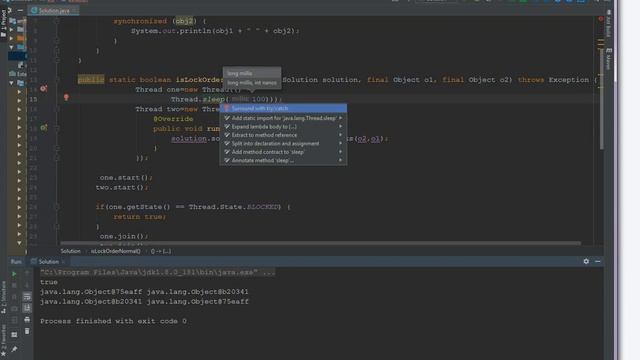Image resolution: width=640 pixels, height=360 pixels.
Task: Toggle scroll-to-end in the Run console
Action: tap(27, 308)
